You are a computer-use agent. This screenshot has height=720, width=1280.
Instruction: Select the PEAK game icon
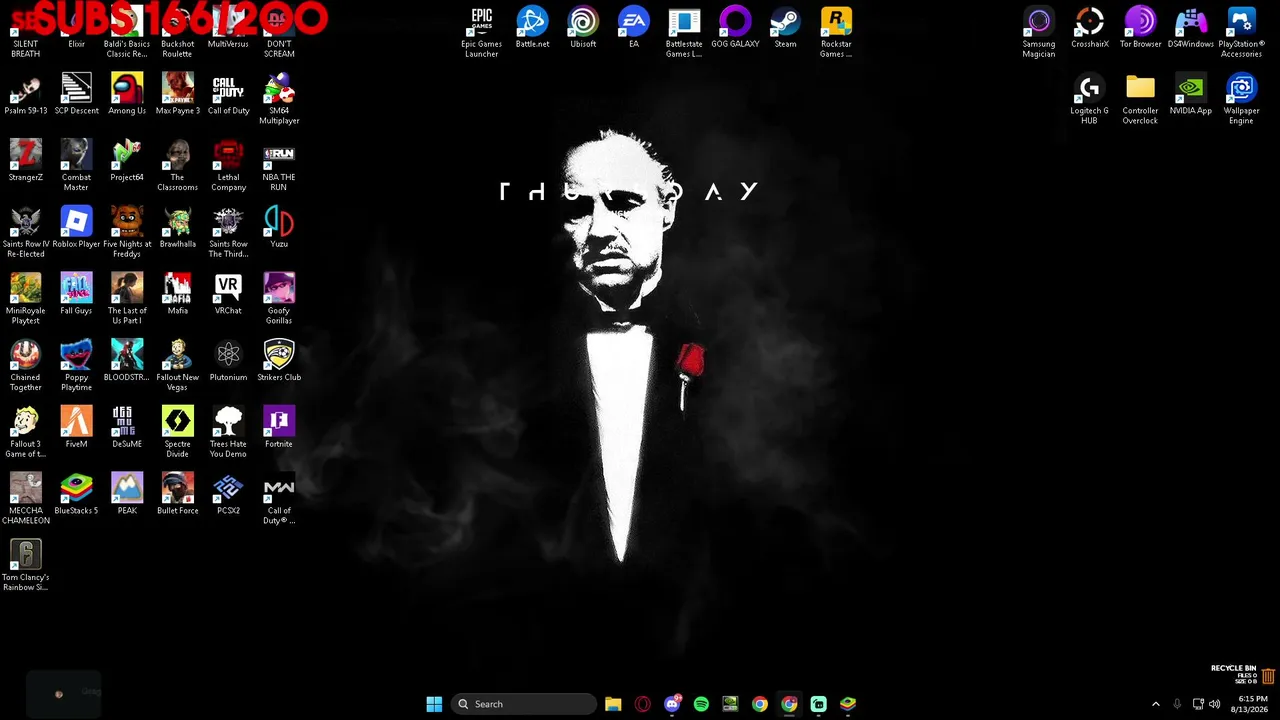pos(127,495)
